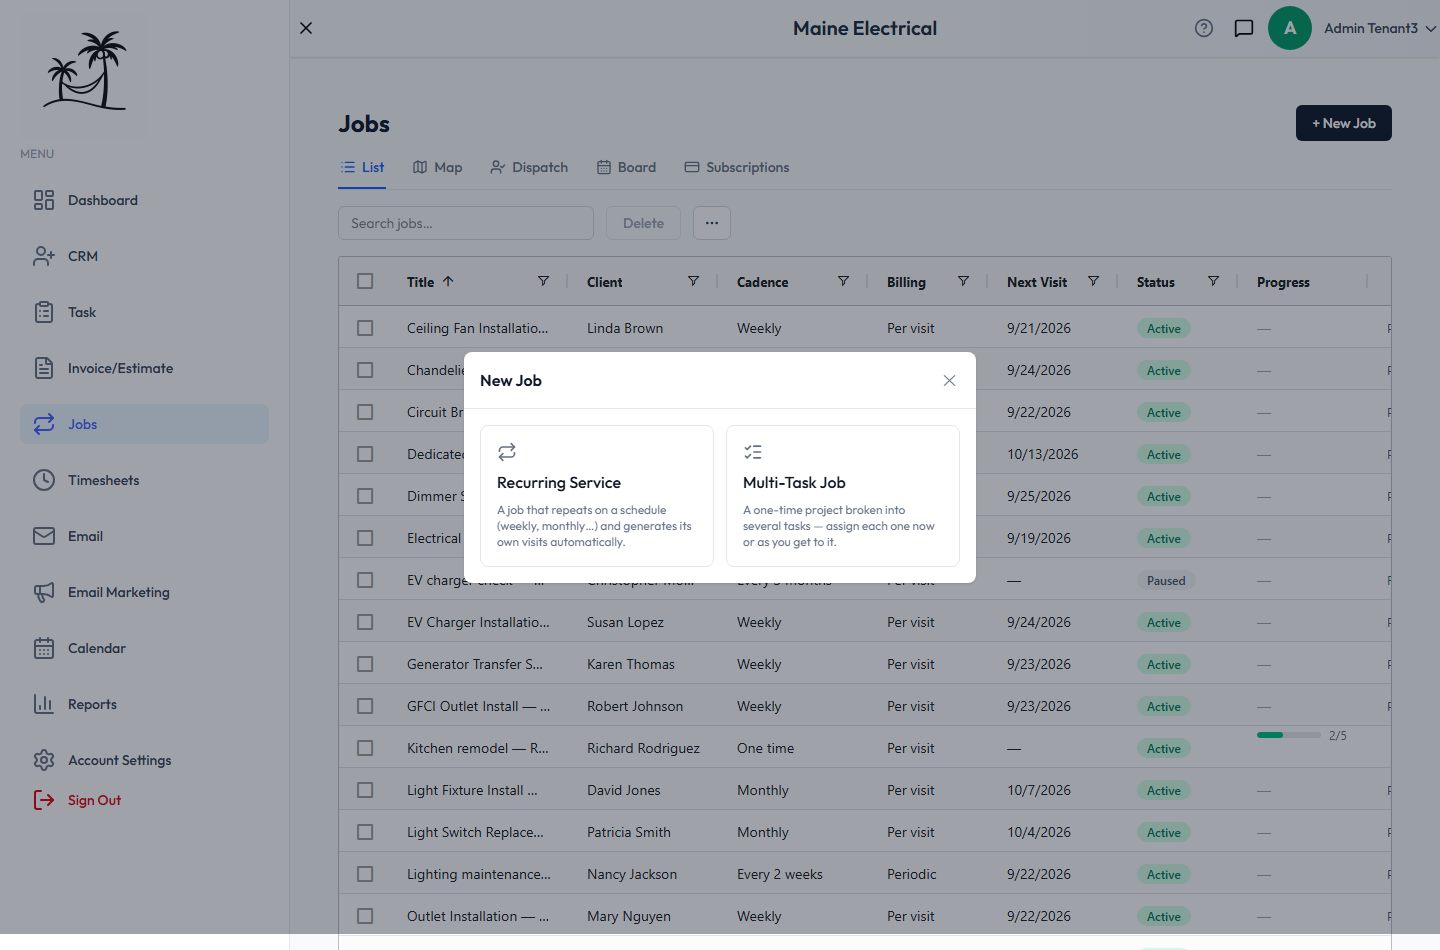Viewport: 1440px width, 950px height.
Task: Check the Kitchen remodel row checkbox
Action: (x=365, y=748)
